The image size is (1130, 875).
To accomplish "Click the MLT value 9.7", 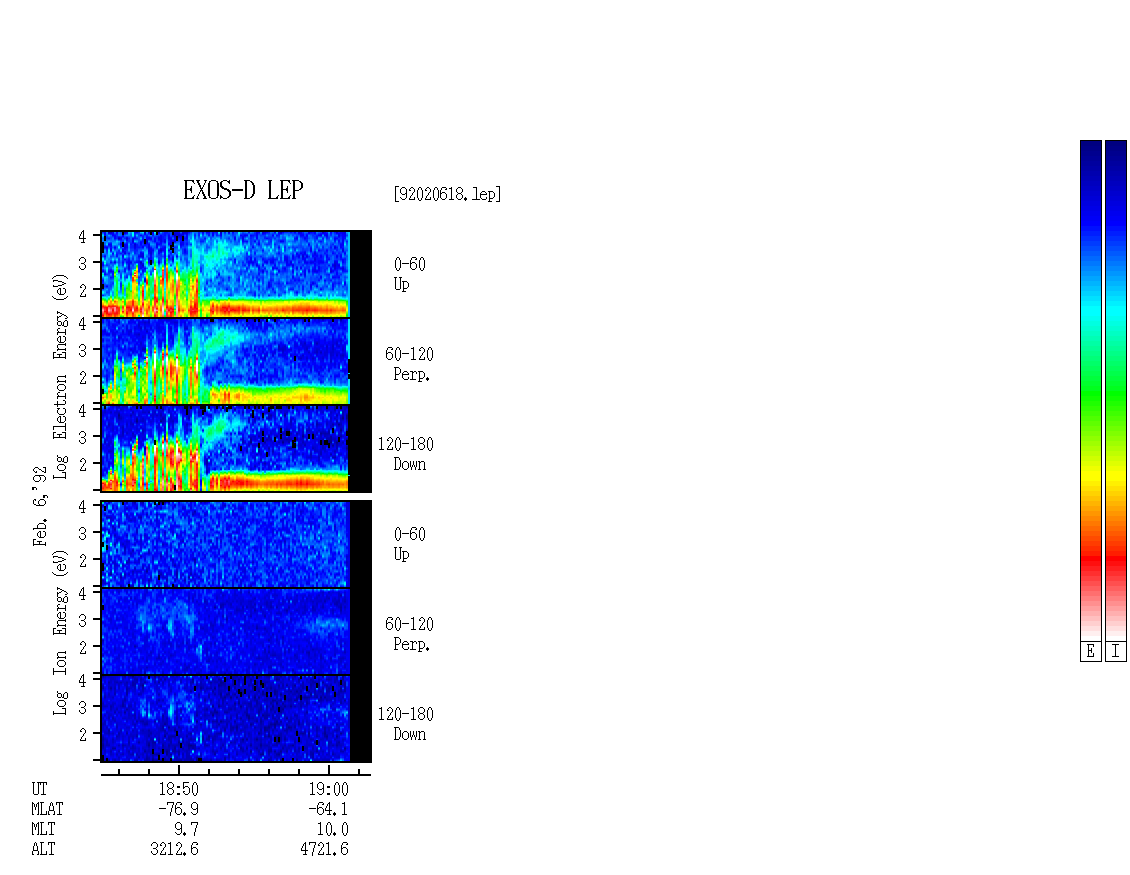I will (187, 830).
